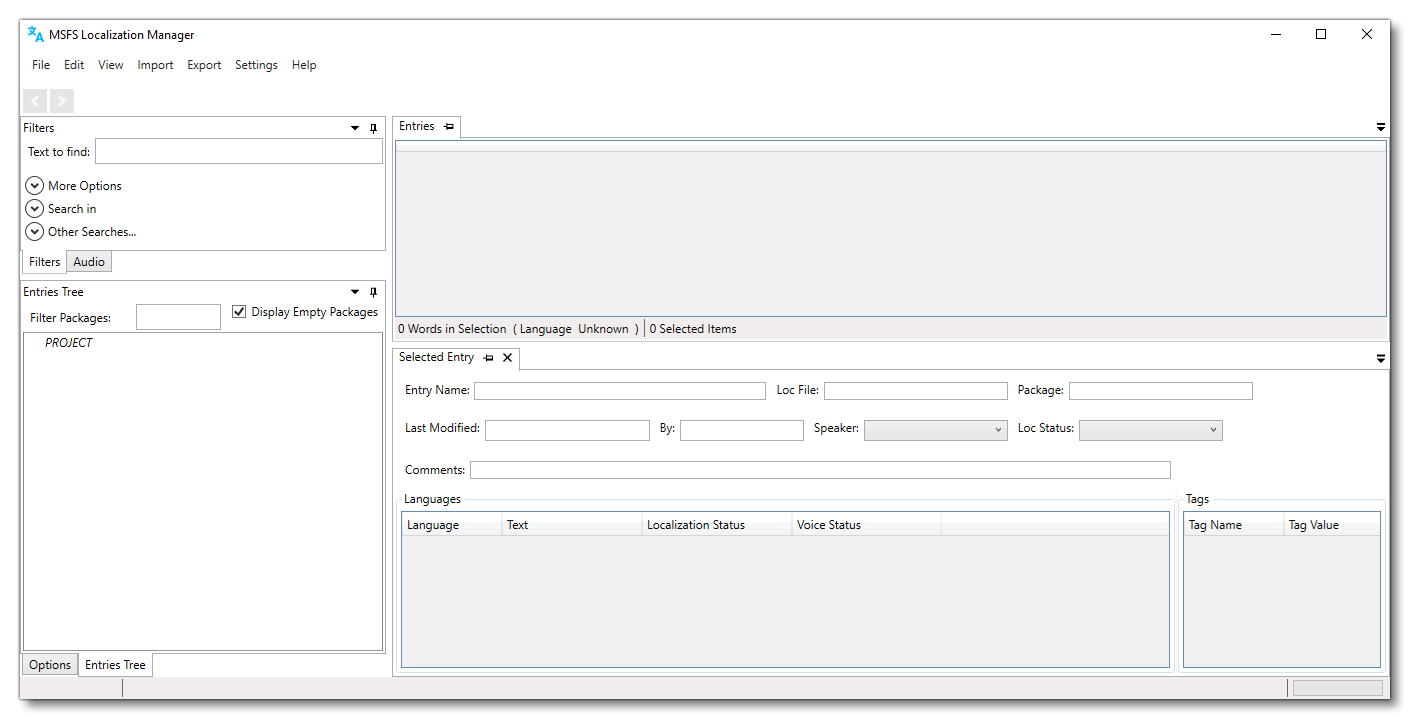
Task: Expand the More Options section
Action: (35, 185)
